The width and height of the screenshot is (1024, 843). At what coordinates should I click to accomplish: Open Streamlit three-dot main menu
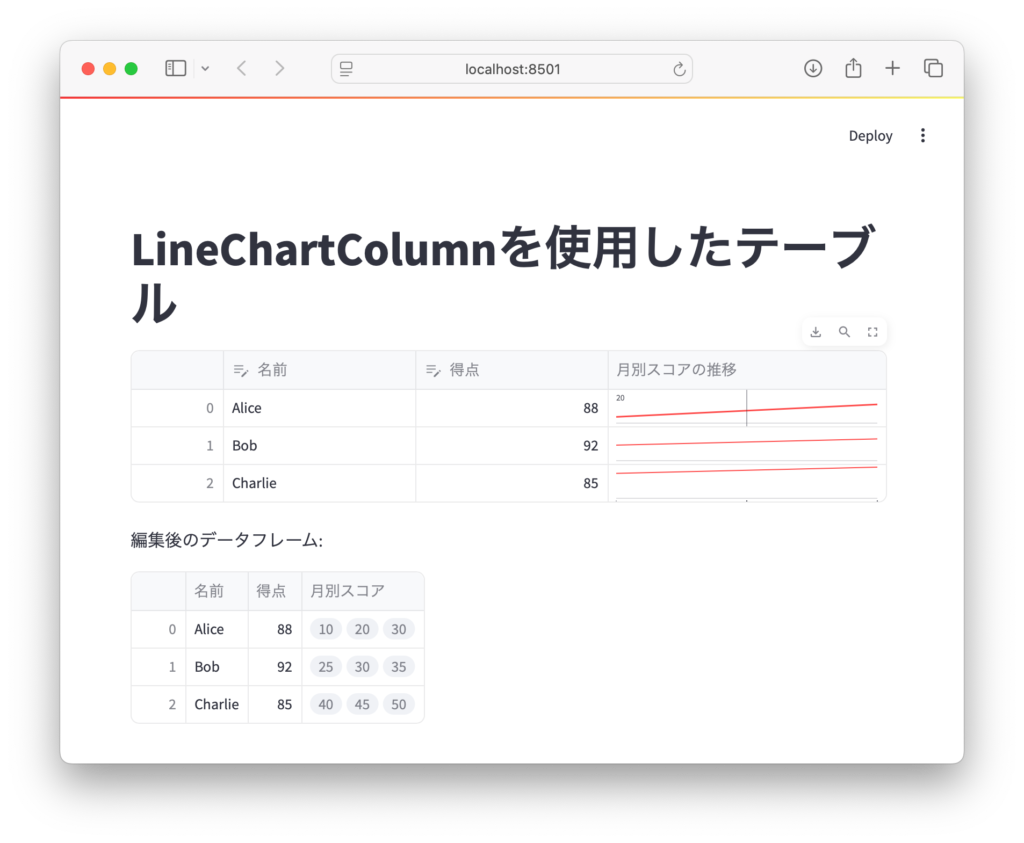pos(922,136)
